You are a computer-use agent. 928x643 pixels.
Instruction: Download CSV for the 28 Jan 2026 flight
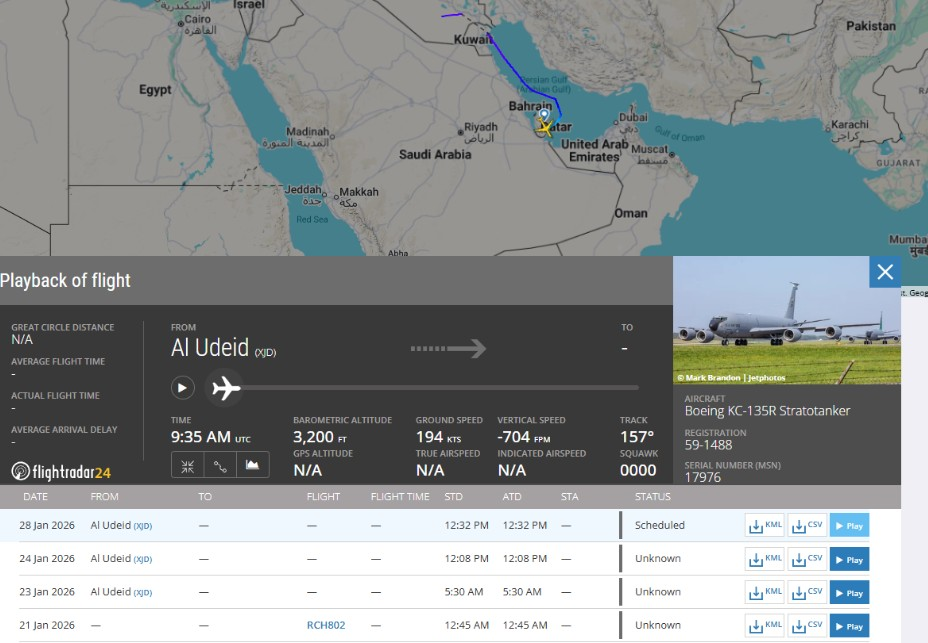pos(807,525)
